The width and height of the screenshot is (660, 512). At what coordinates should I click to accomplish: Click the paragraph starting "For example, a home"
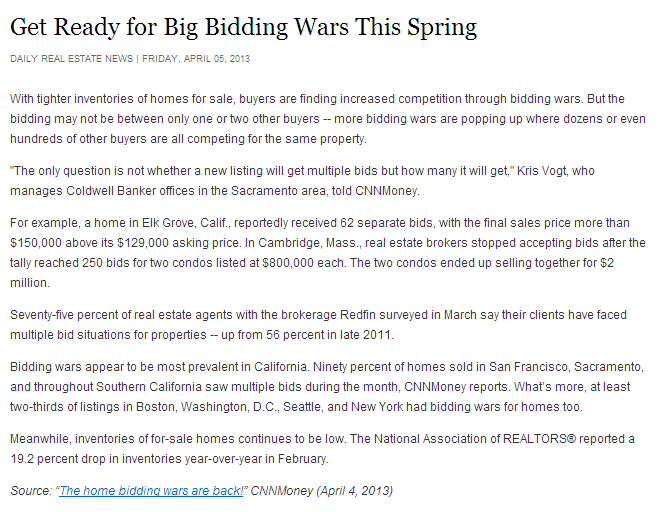(x=328, y=253)
